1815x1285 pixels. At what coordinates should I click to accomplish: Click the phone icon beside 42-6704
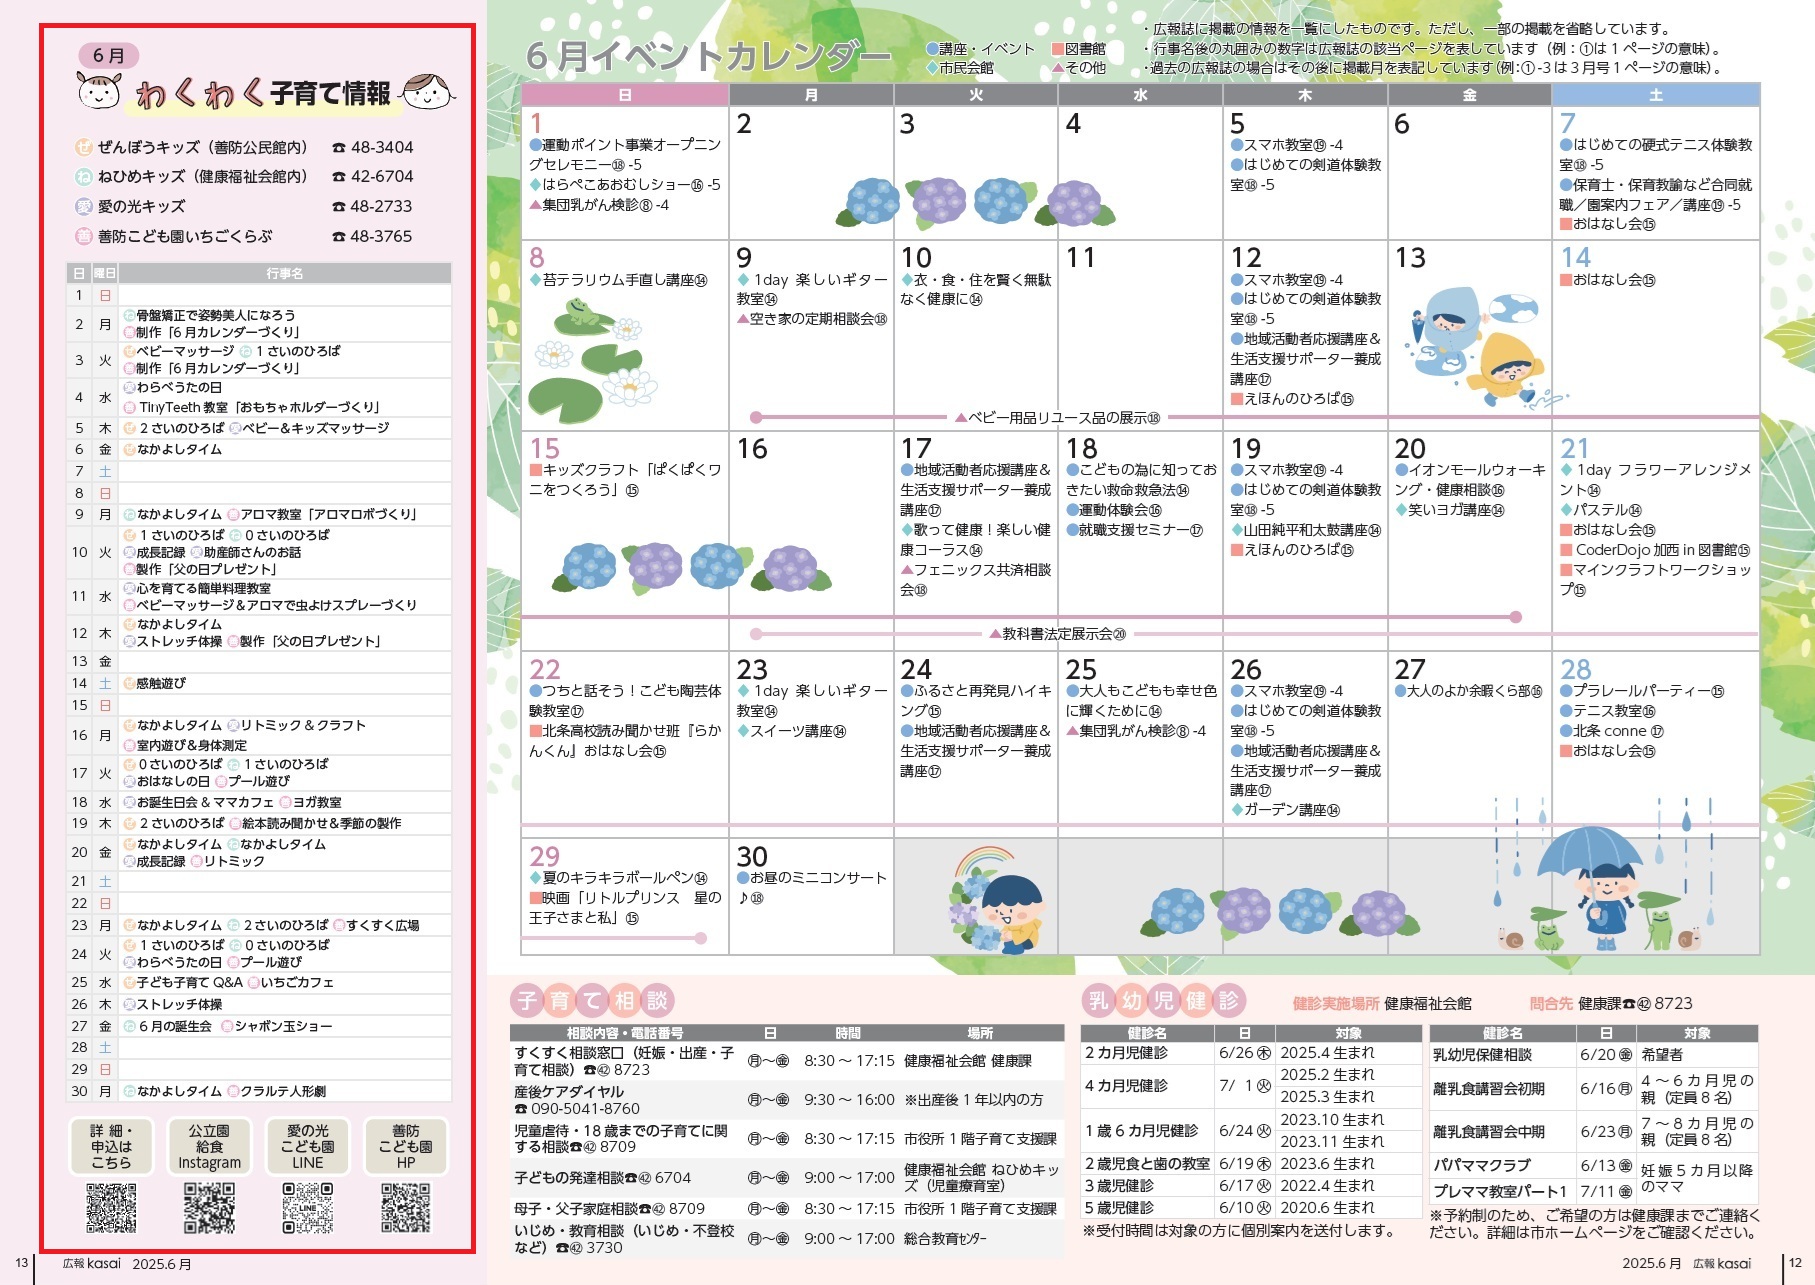coord(339,177)
